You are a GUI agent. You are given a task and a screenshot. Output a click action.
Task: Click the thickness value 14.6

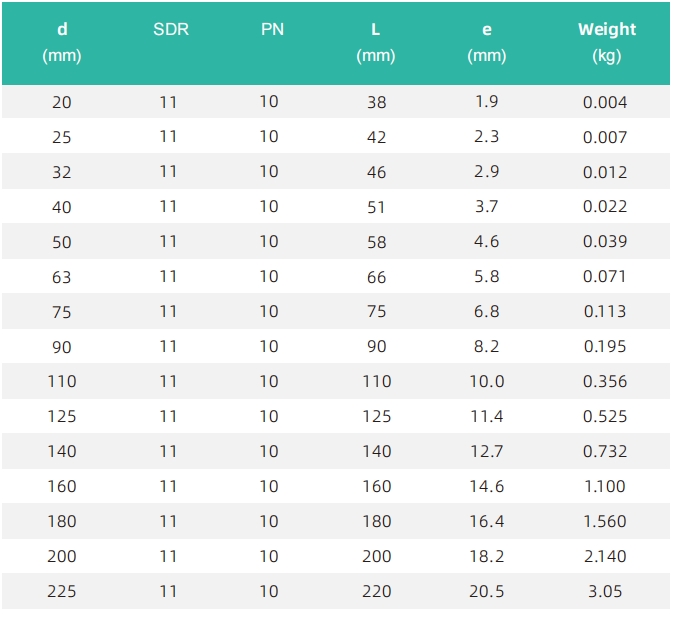(x=487, y=487)
